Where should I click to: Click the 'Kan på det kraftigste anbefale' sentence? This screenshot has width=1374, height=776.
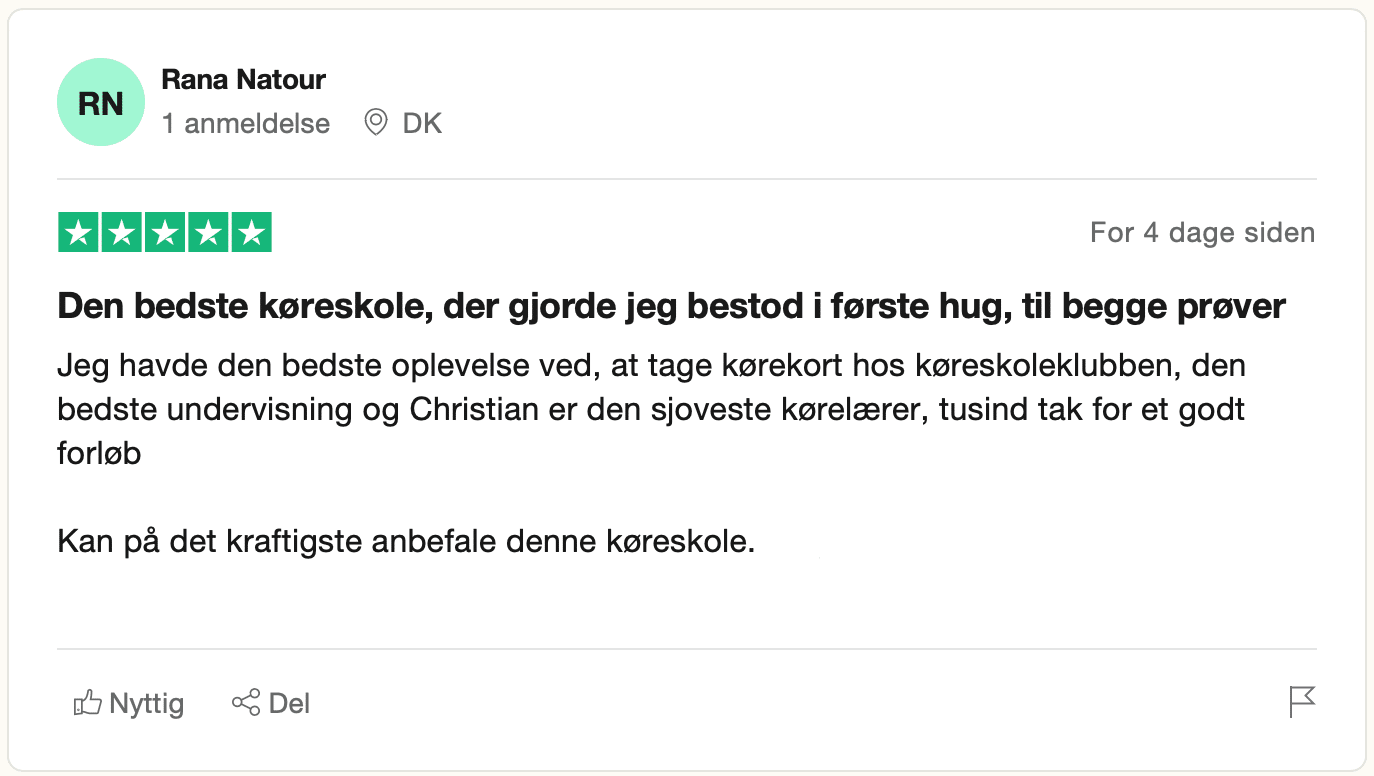coord(406,542)
